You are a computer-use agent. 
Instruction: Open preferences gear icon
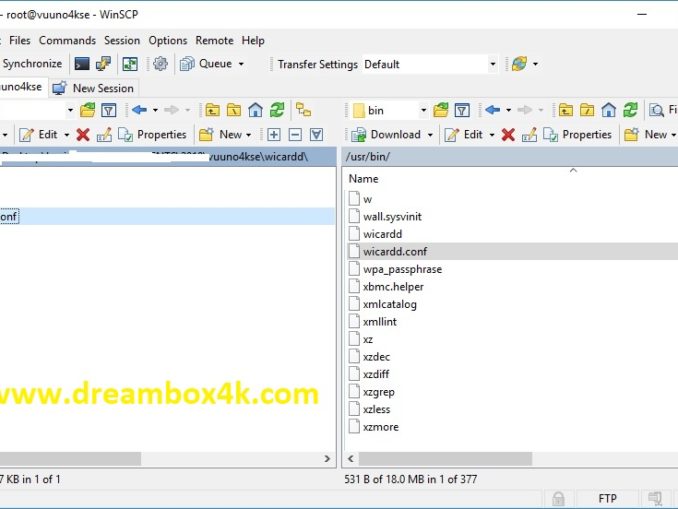pos(160,64)
